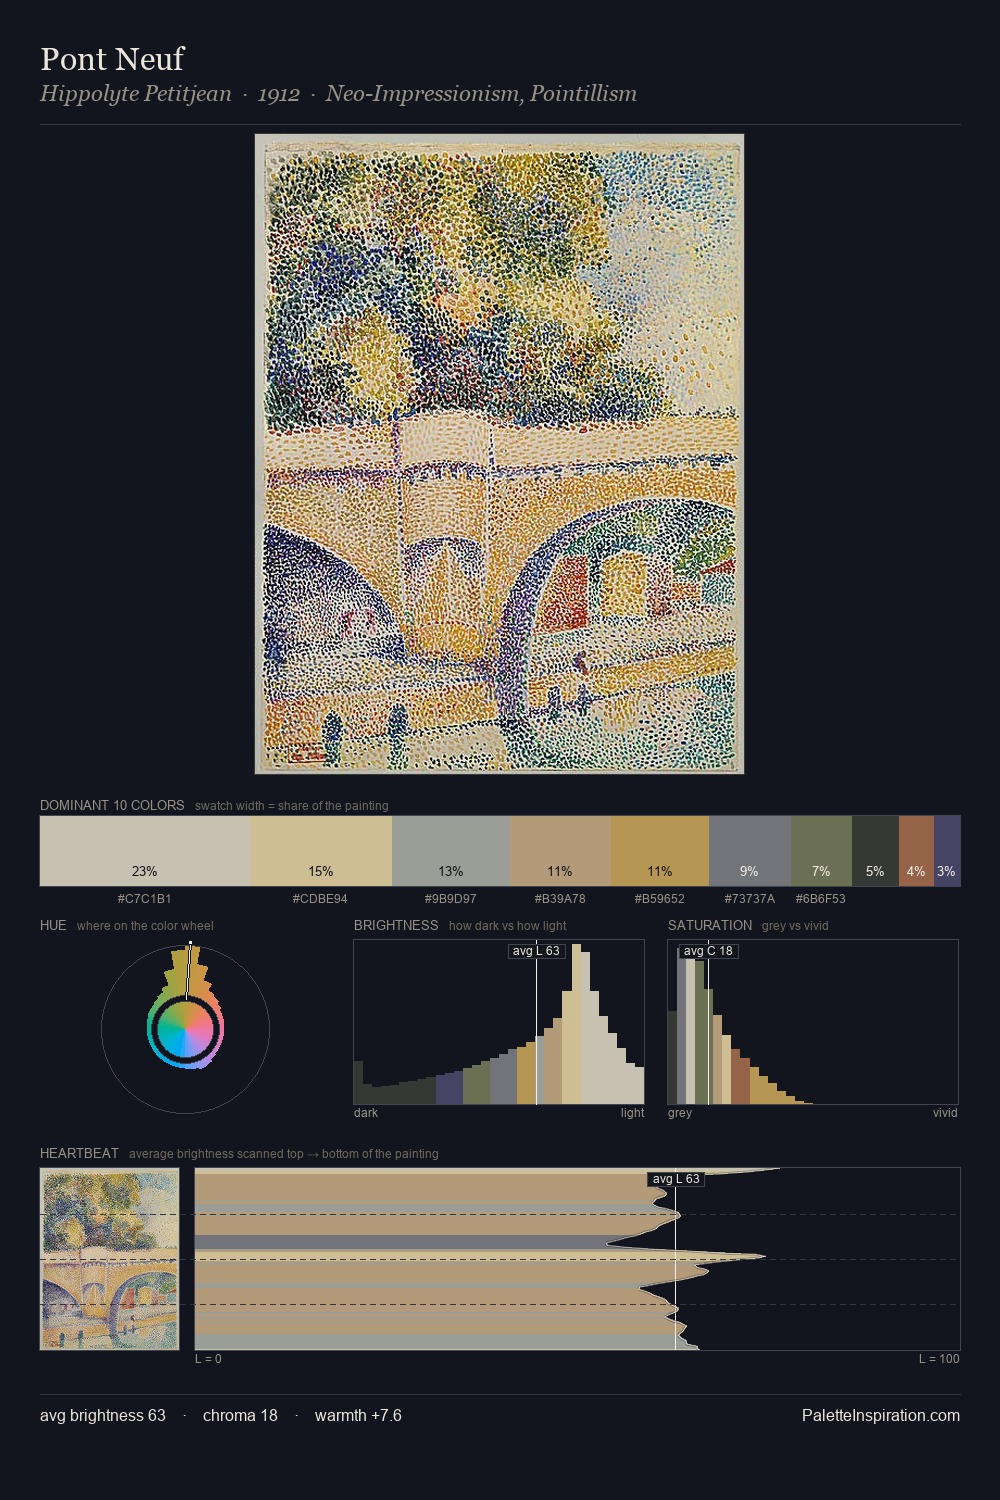Image resolution: width=1000 pixels, height=1500 pixels.
Task: Click the '#6B6F53' hex label
Action: (x=821, y=899)
